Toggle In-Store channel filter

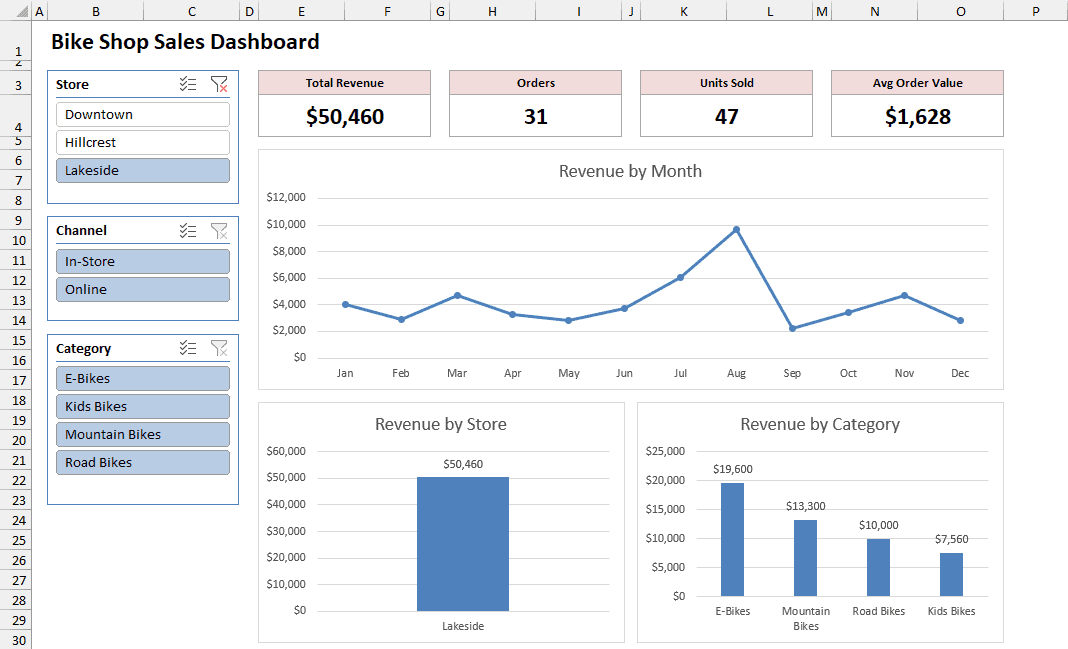[143, 262]
